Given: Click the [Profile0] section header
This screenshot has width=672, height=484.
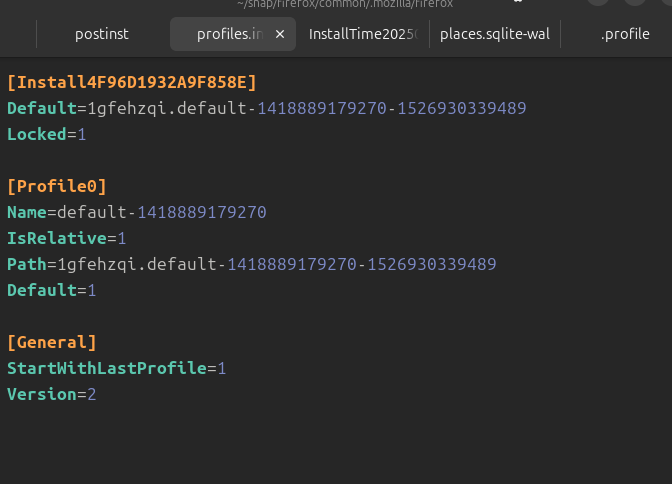Looking at the screenshot, I should tap(57, 186).
